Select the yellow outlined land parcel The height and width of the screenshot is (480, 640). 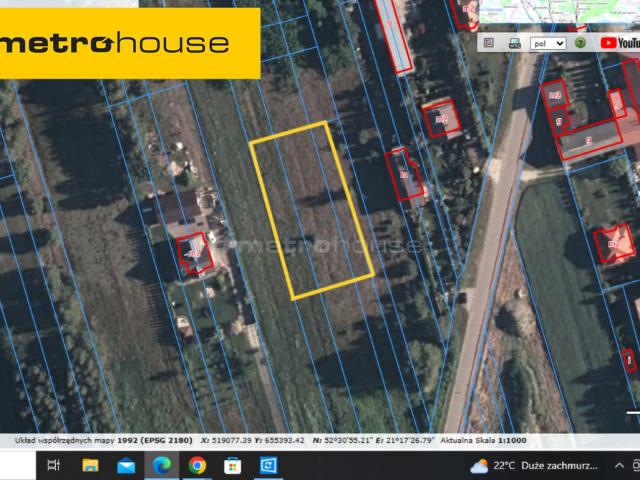pyautogui.click(x=310, y=210)
